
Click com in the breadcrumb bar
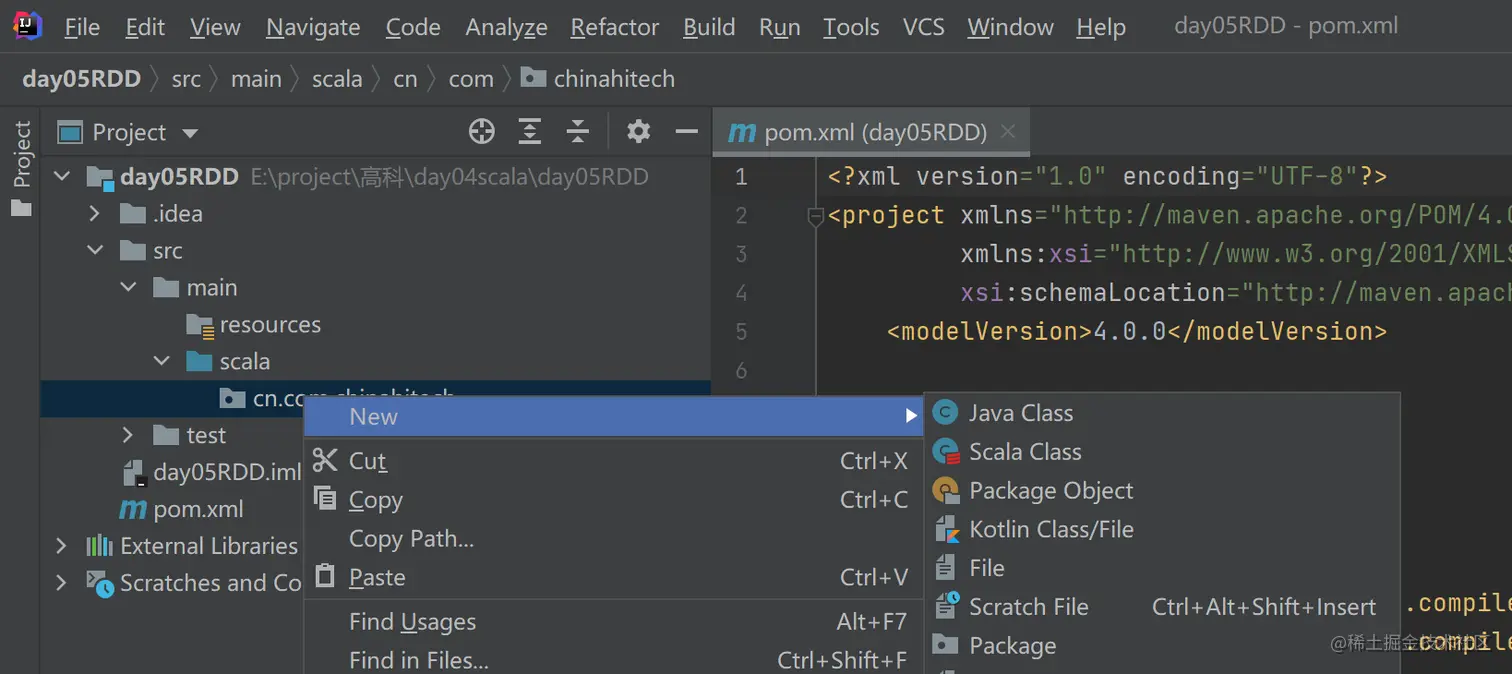coord(471,79)
